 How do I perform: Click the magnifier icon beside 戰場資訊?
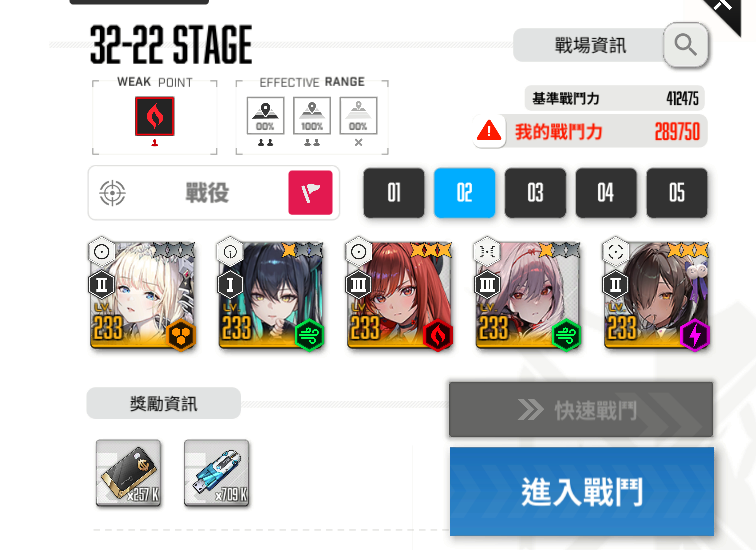pos(685,45)
